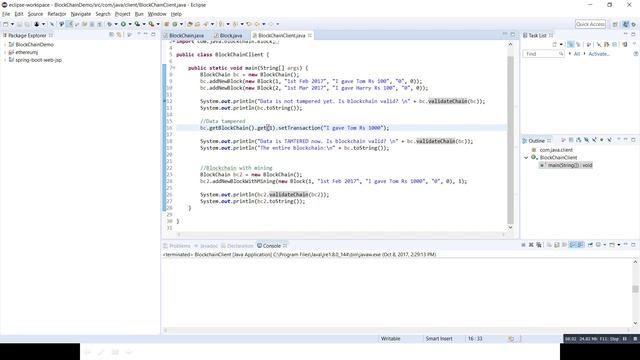Click the Clear Console icon

(x=549, y=245)
